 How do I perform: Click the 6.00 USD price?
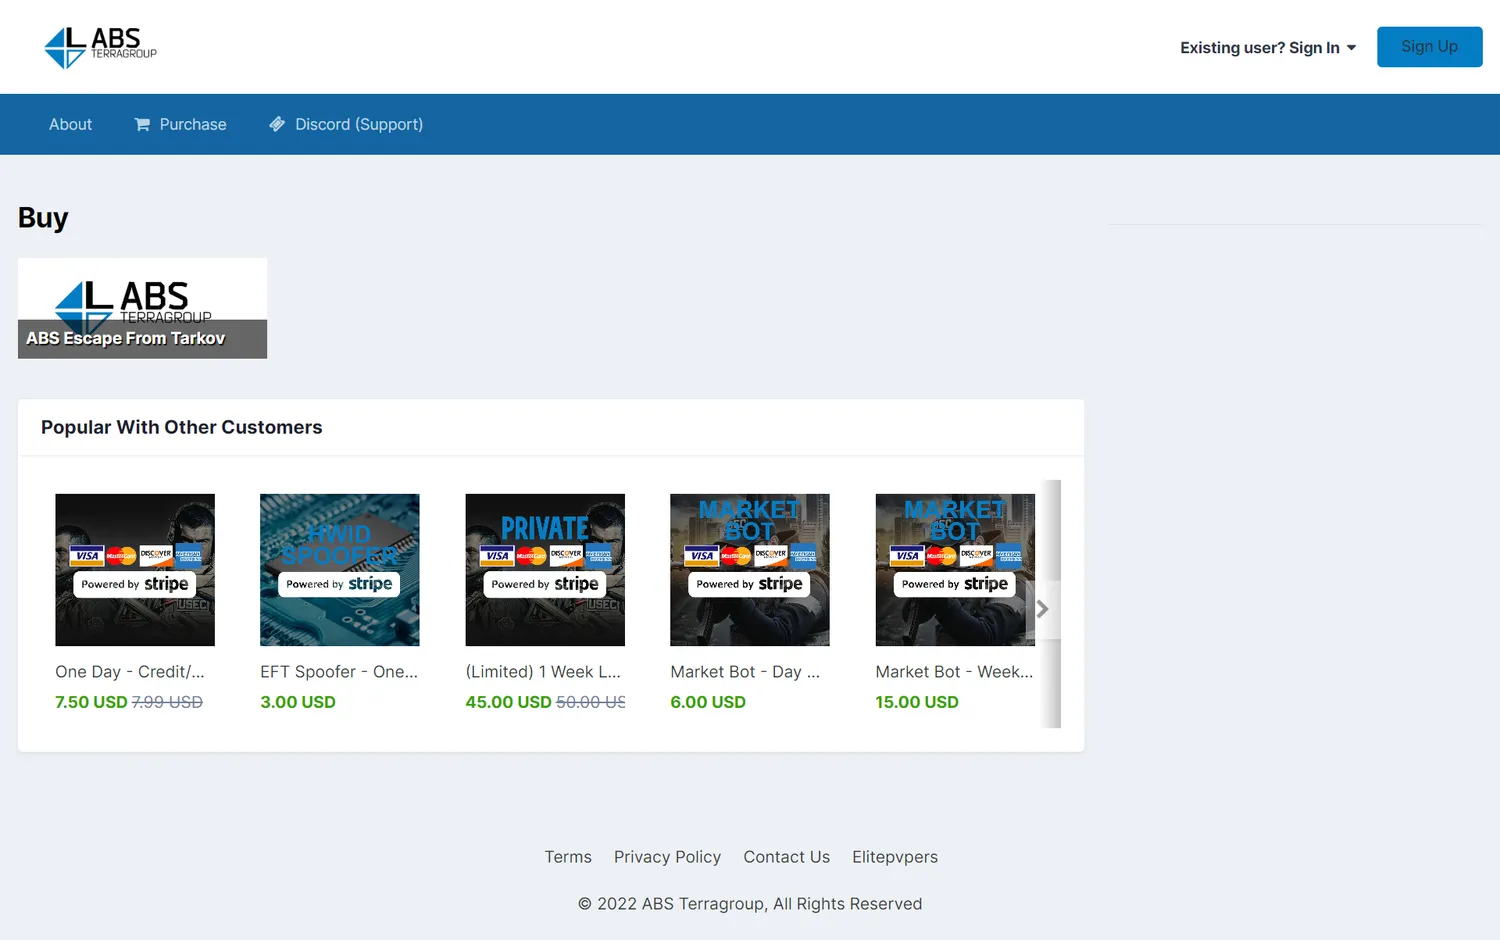click(x=708, y=702)
